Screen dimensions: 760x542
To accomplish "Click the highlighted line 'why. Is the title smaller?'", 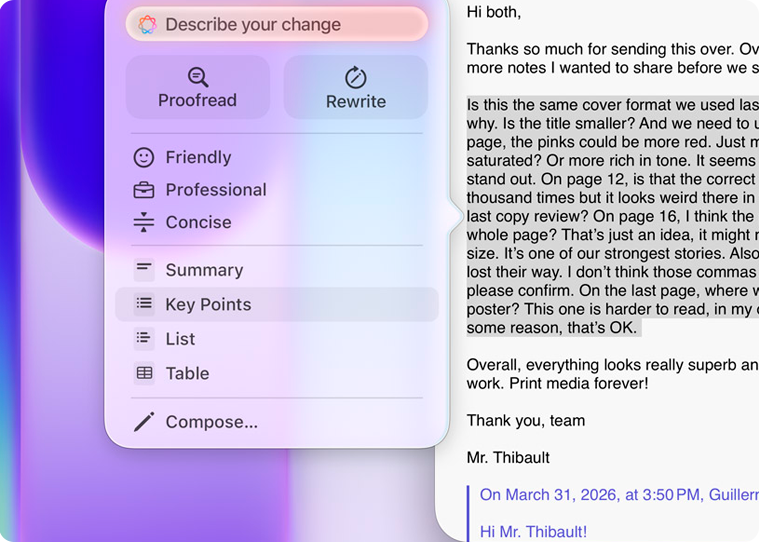I will [613, 124].
